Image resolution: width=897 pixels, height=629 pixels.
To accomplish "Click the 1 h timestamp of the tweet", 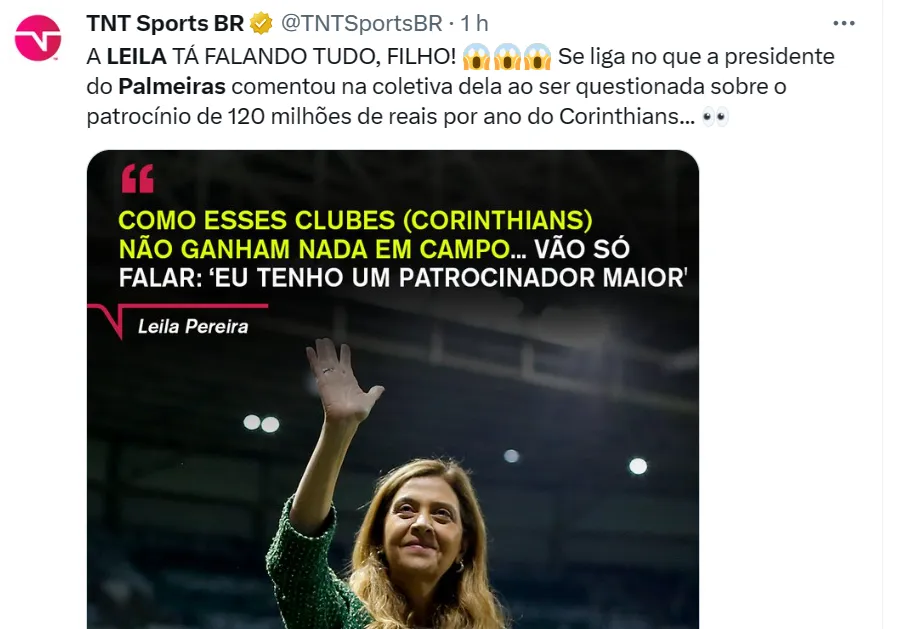I will (474, 23).
